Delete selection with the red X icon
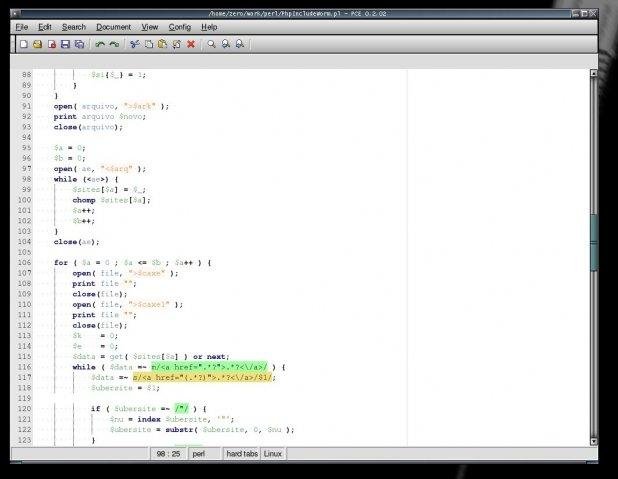This screenshot has width=618, height=479. pyautogui.click(x=191, y=44)
